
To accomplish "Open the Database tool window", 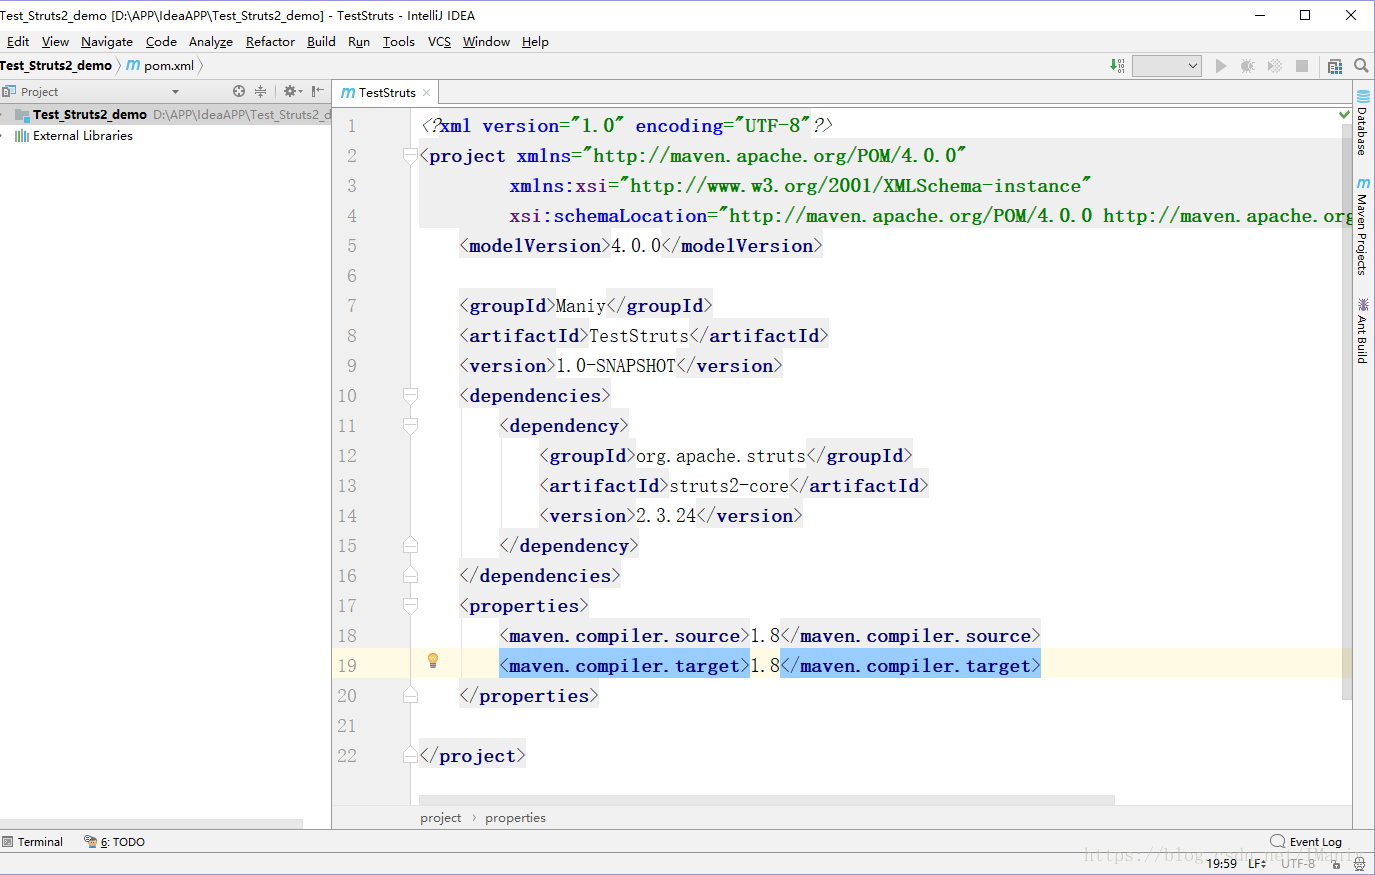I will pos(1362,123).
